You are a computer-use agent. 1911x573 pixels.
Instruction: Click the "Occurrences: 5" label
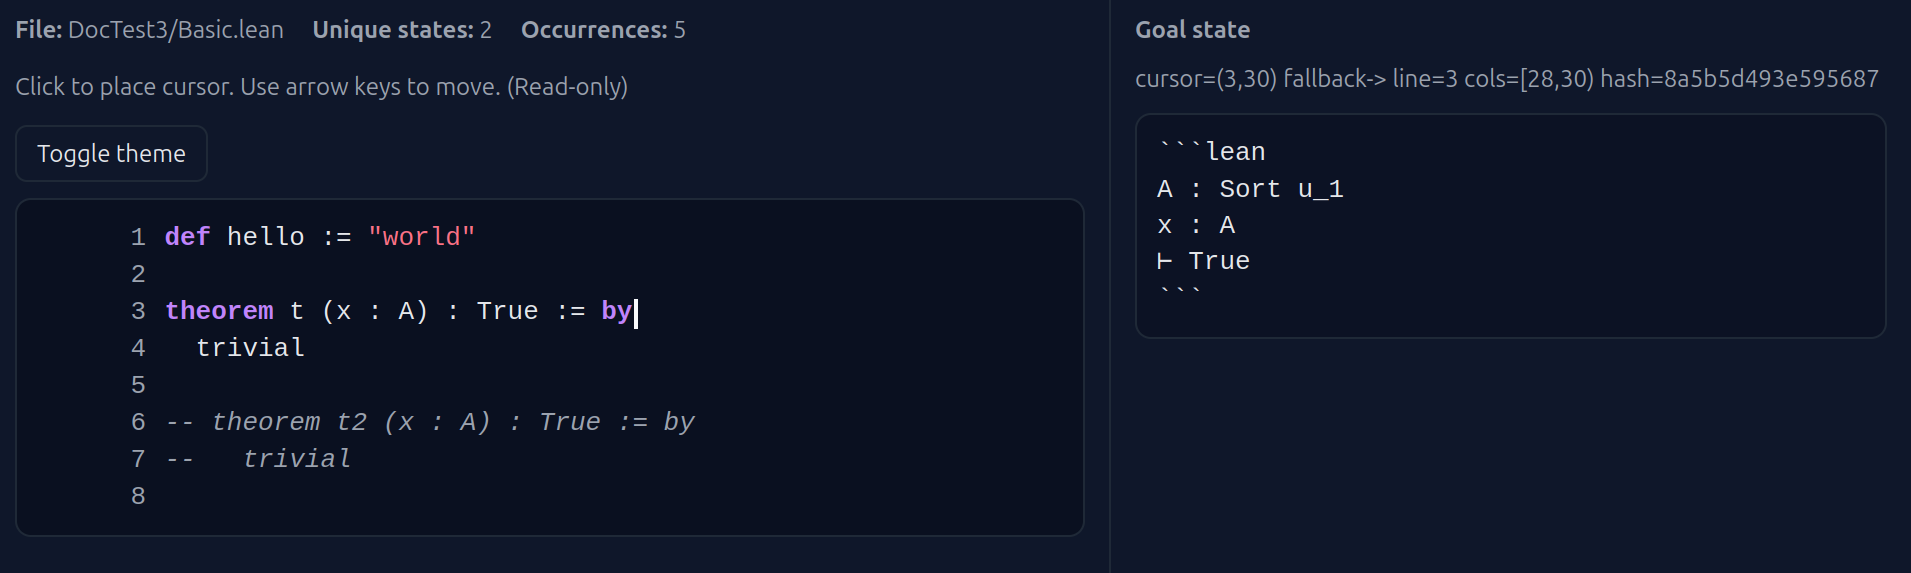point(603,30)
